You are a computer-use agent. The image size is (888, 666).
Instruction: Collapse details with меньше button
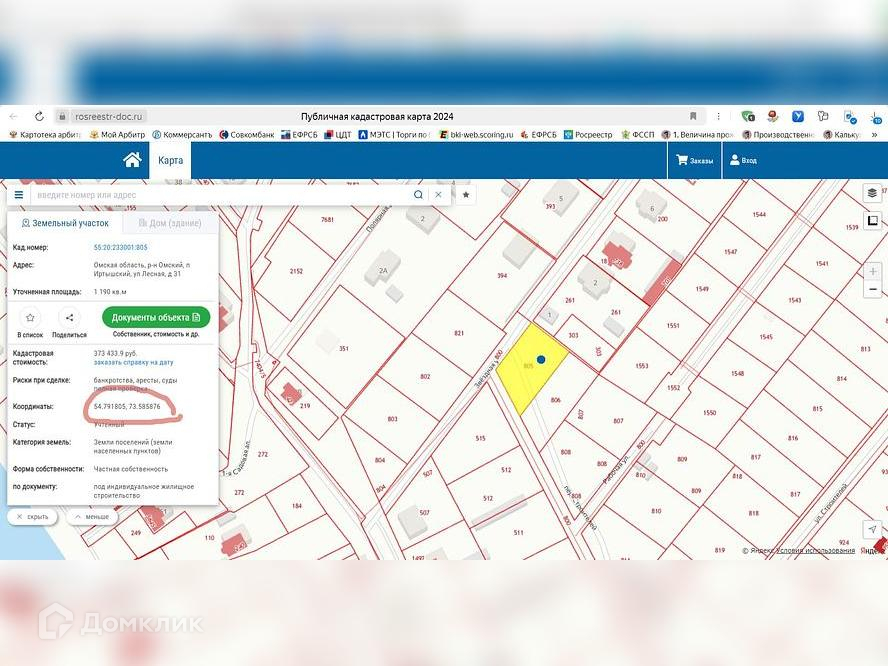click(92, 516)
